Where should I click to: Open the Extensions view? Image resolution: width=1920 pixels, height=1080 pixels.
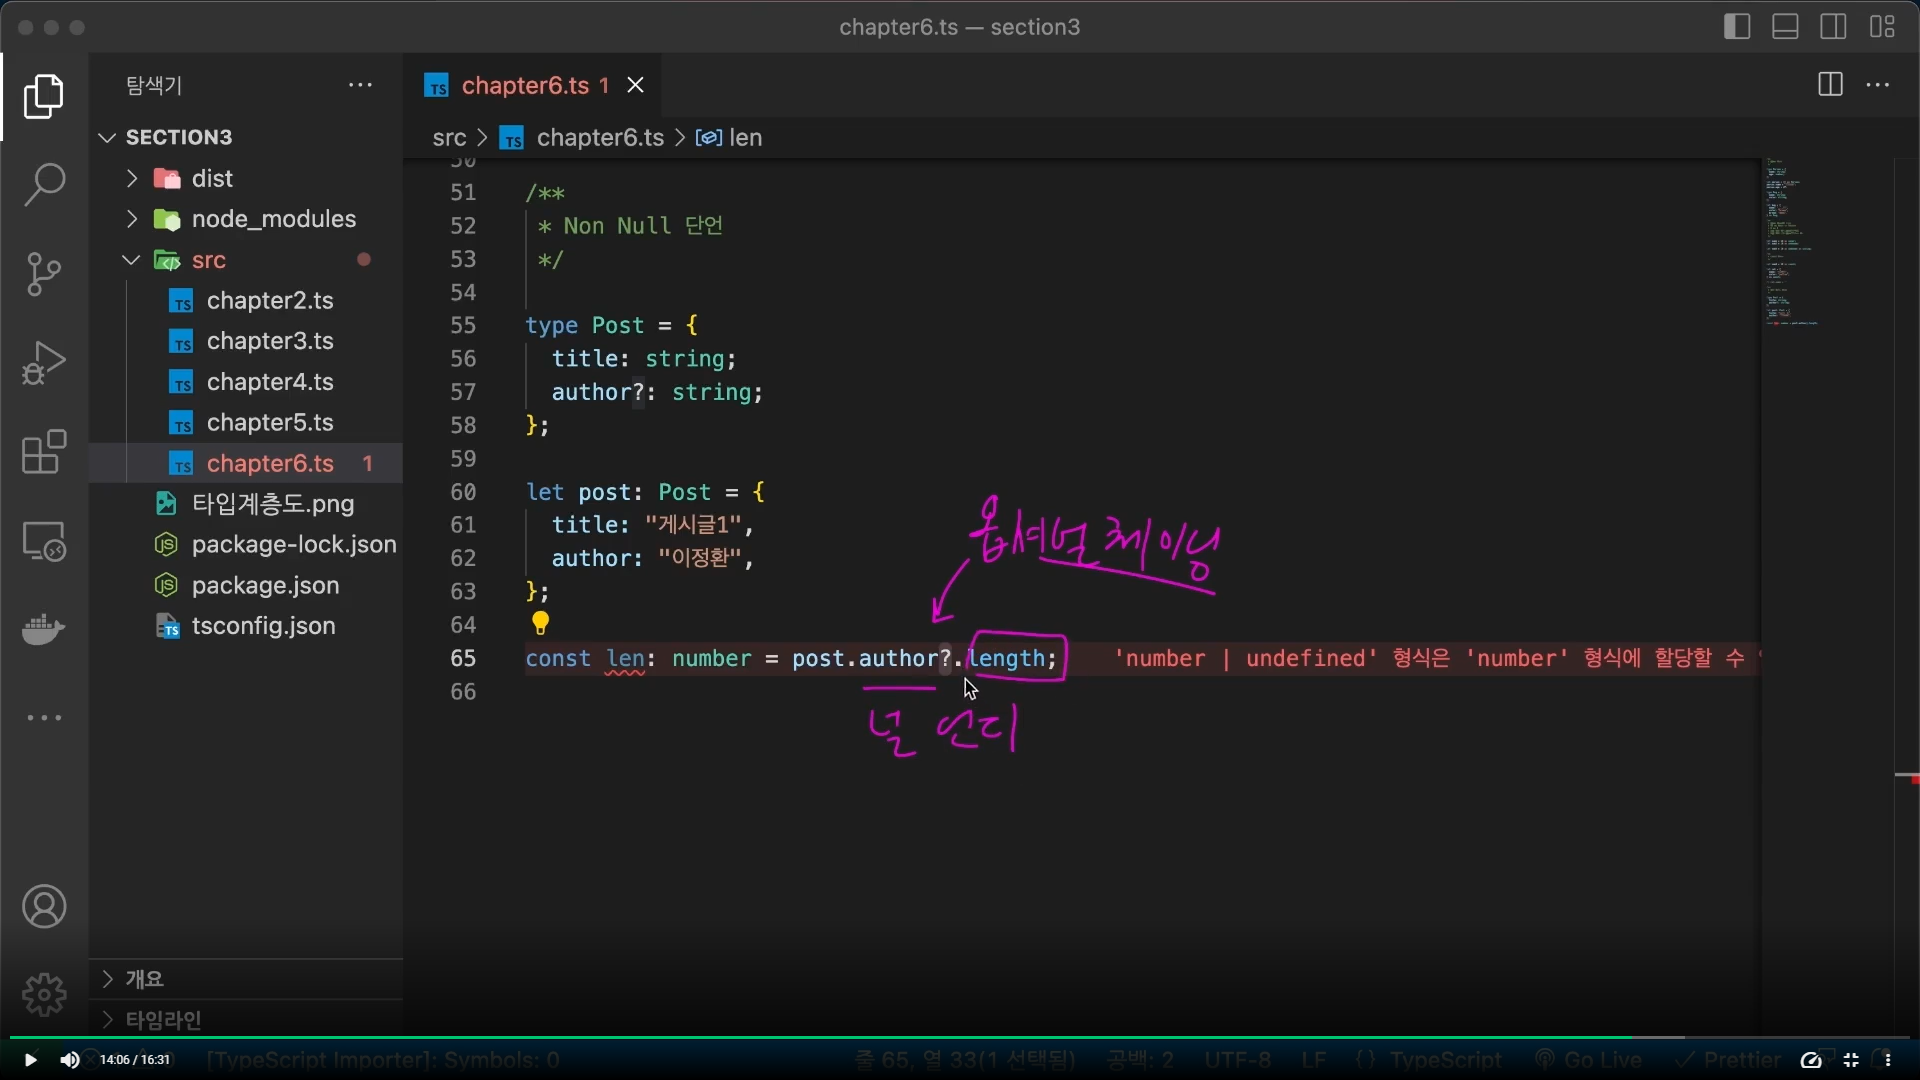(44, 452)
